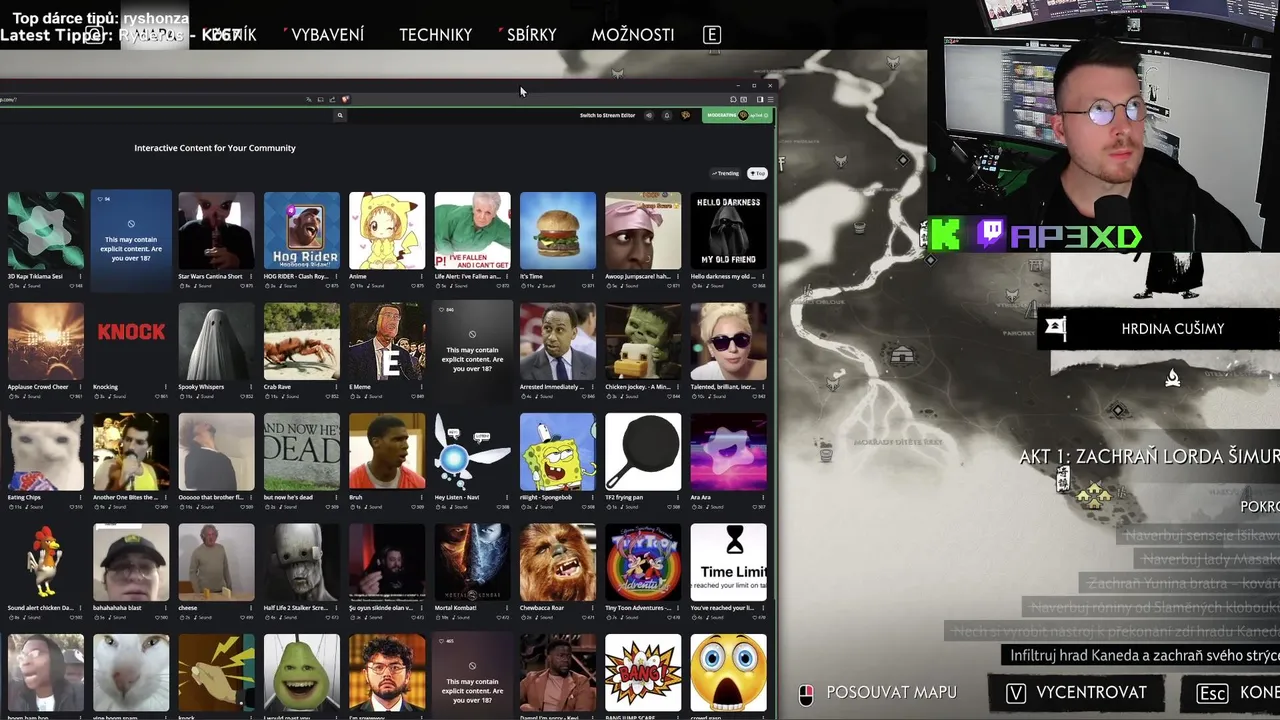Open the MOŽNOSTI game menu tab
Image resolution: width=1280 pixels, height=720 pixels.
(x=632, y=34)
